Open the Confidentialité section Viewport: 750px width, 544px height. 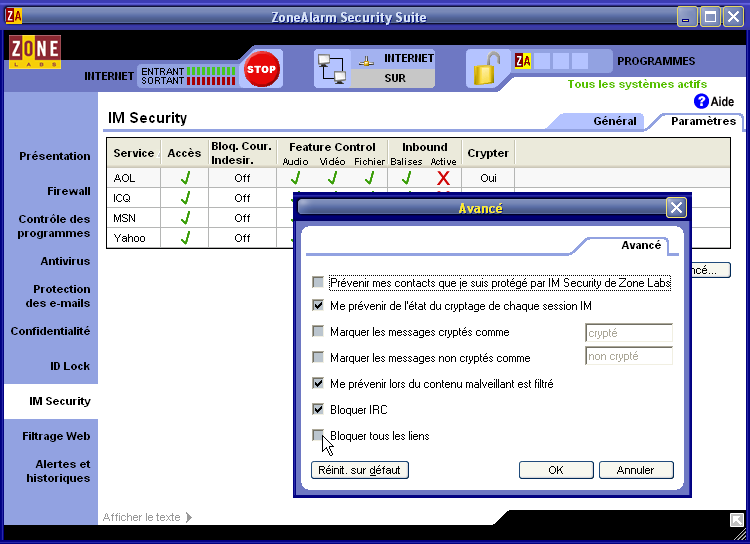[50, 331]
